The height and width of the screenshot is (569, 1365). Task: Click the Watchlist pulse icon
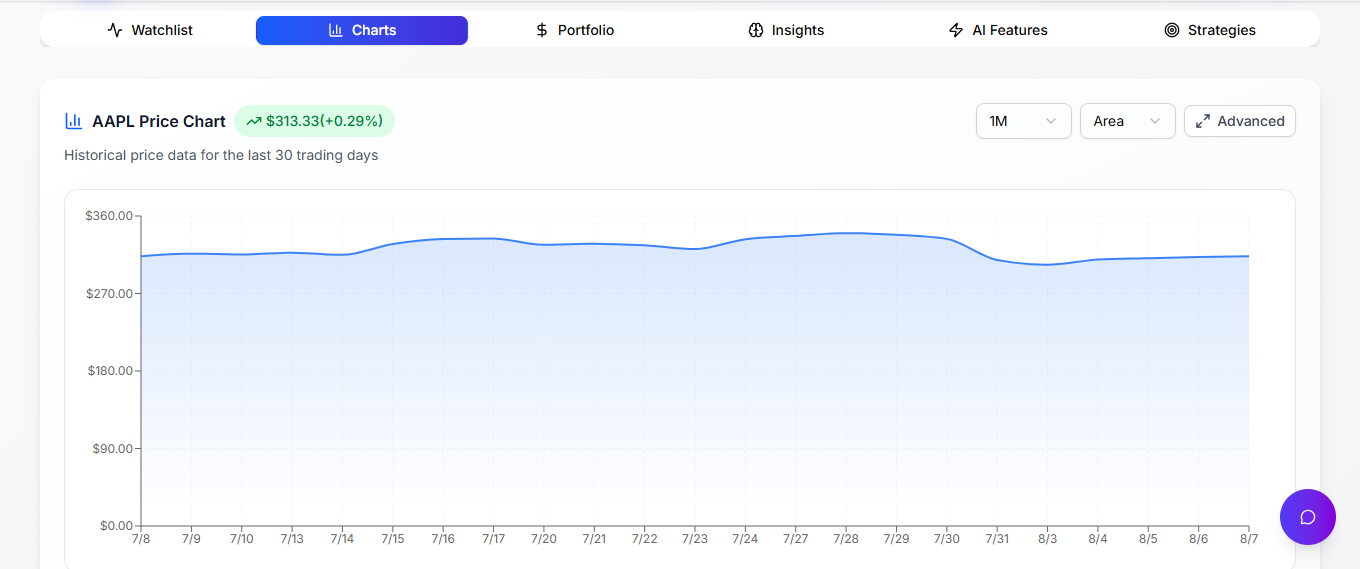(115, 30)
